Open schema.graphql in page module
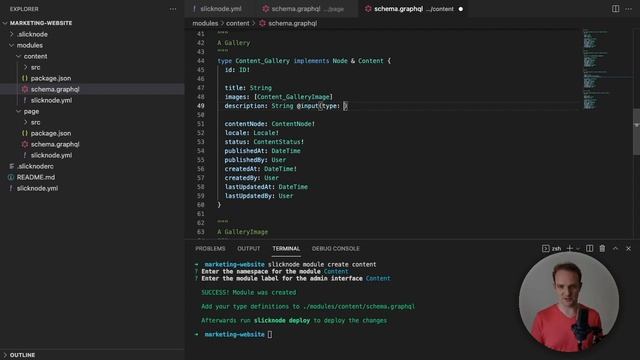Screen dimensions: 640x360 point(55,144)
